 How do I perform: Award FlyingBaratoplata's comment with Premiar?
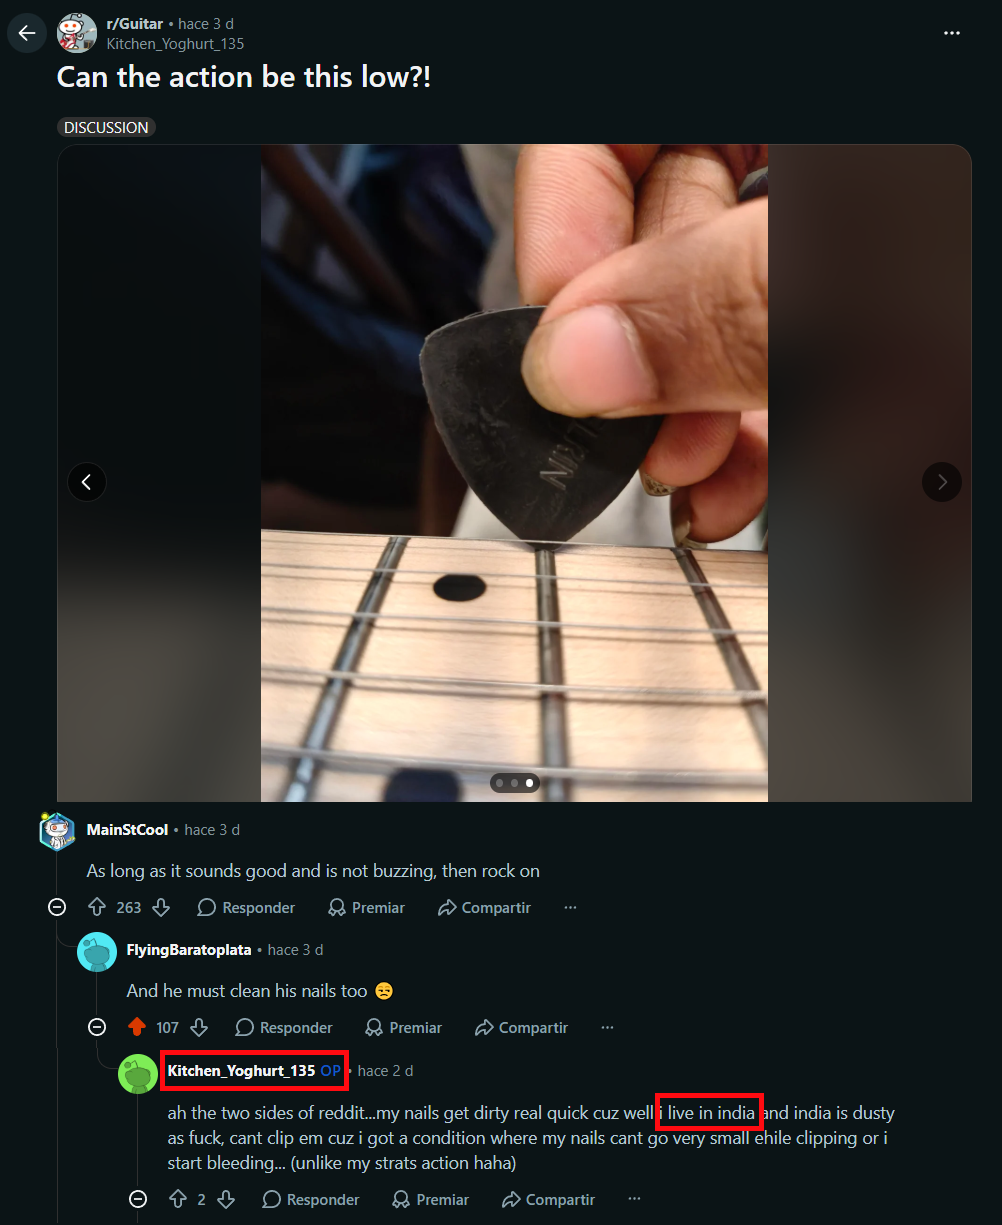coord(403,1028)
